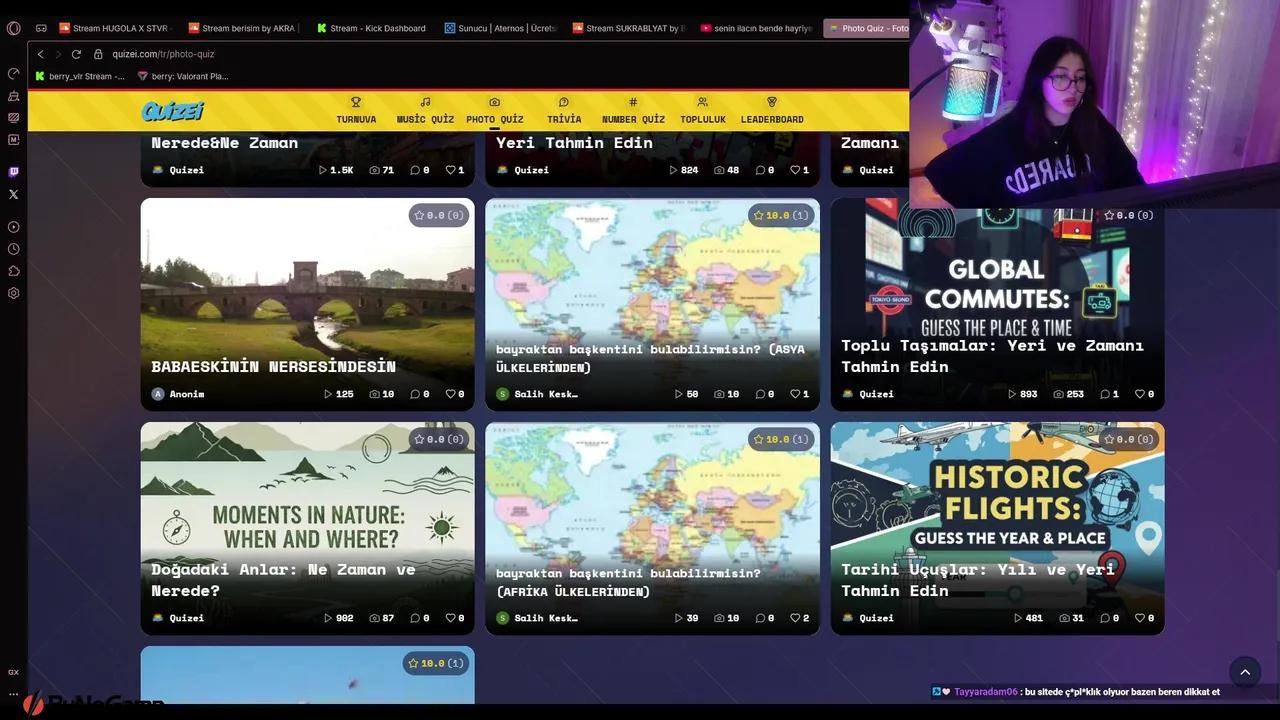Open the Leaderboard page
The height and width of the screenshot is (720, 1280).
[x=771, y=110]
